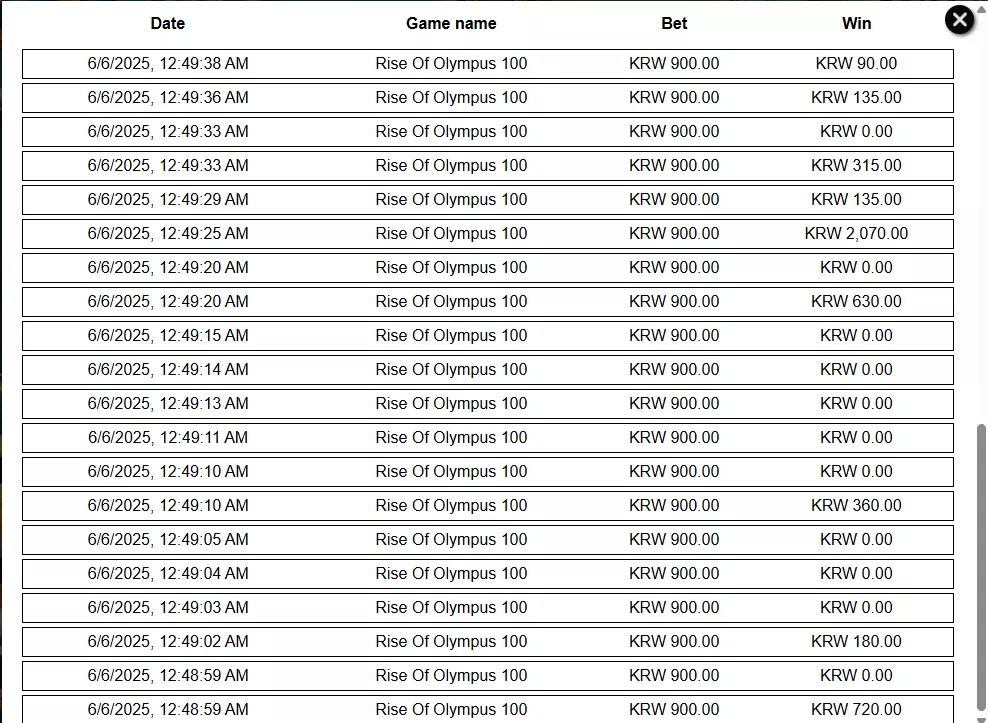Click KRW 900.00 bet in 12:49:03 row
Image resolution: width=988 pixels, height=723 pixels.
(x=674, y=608)
